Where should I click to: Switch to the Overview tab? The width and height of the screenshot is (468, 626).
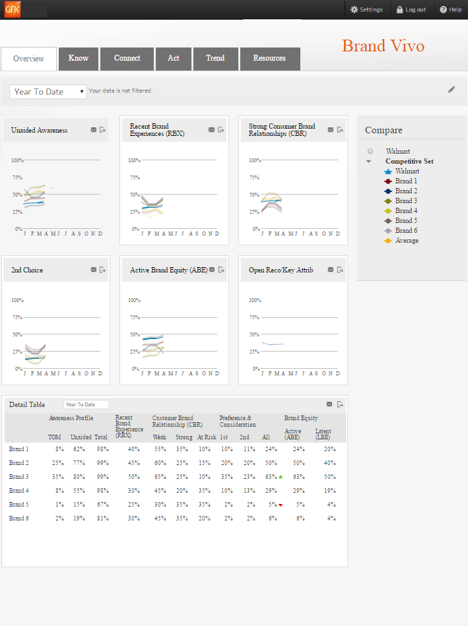click(29, 59)
